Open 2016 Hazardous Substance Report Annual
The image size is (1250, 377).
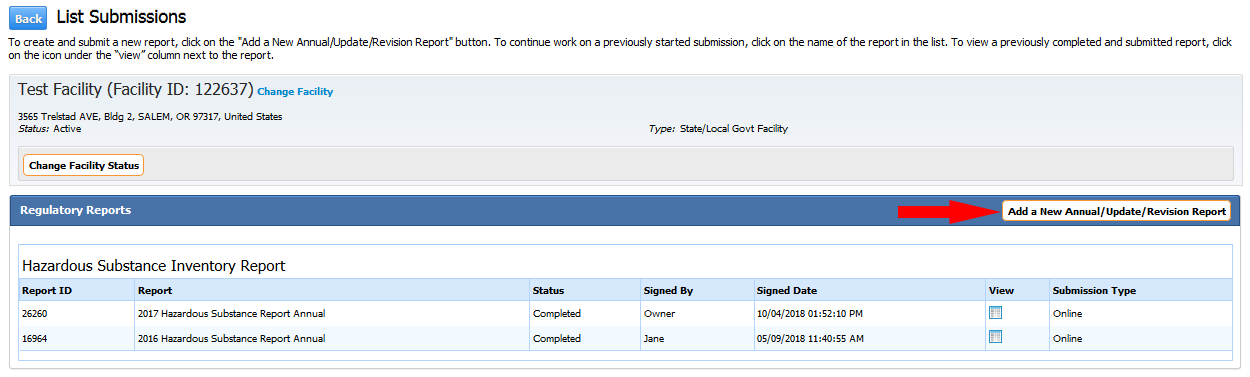(x=232, y=338)
